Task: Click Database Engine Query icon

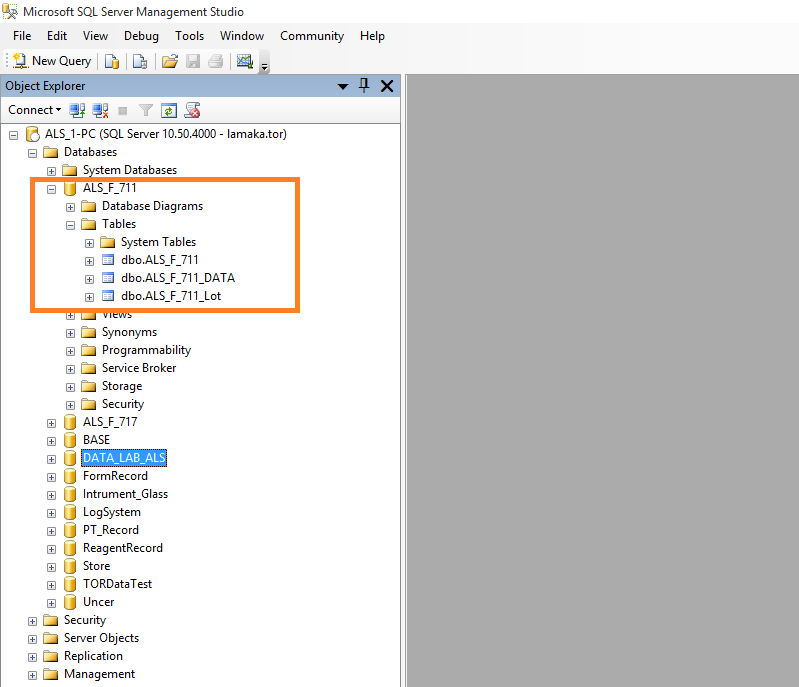Action: point(112,62)
